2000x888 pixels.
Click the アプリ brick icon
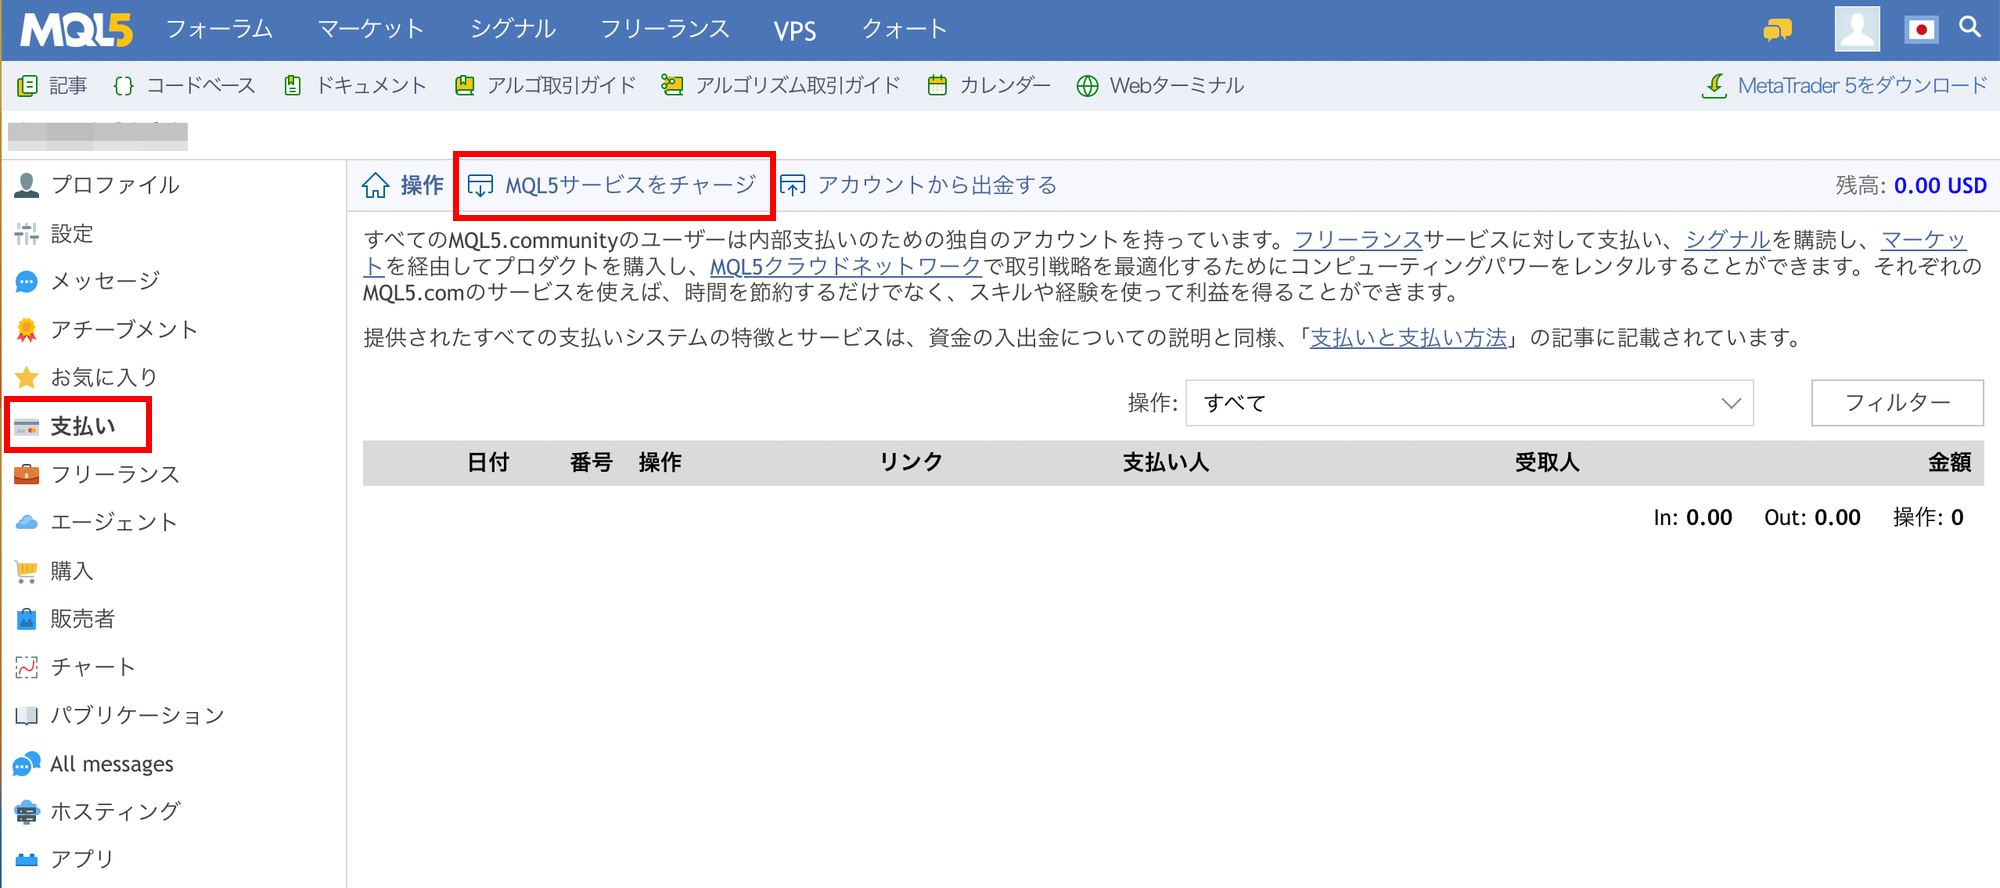coord(27,860)
